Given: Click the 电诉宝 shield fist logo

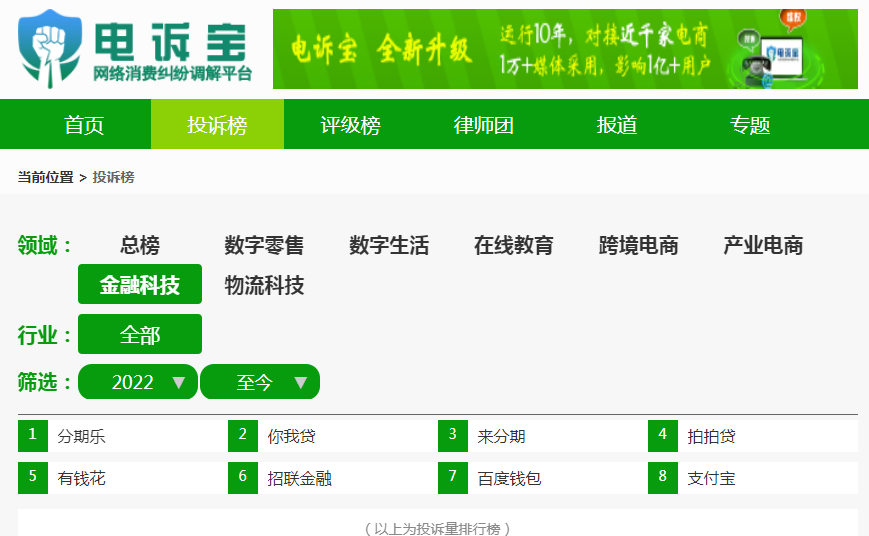Looking at the screenshot, I should click(x=50, y=49).
